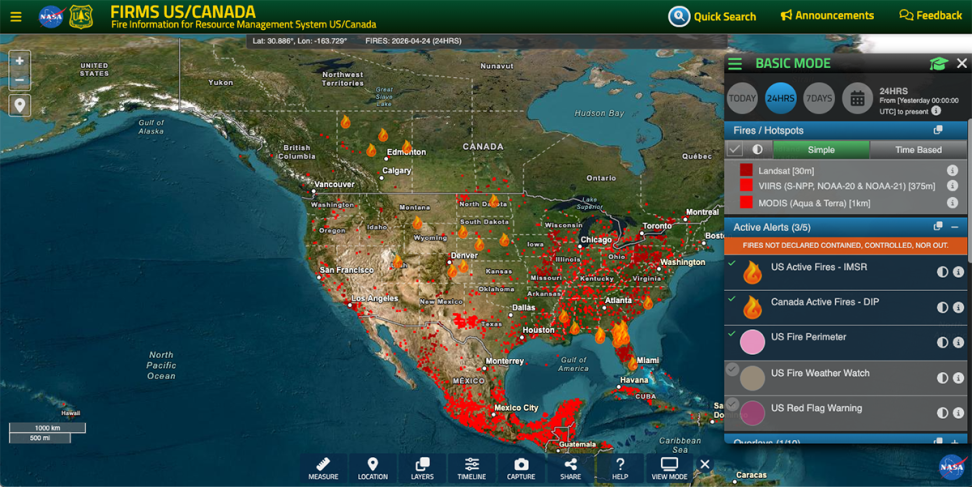Open the main hamburger menu at top-left
Screen dimensions: 972x487
point(15,17)
